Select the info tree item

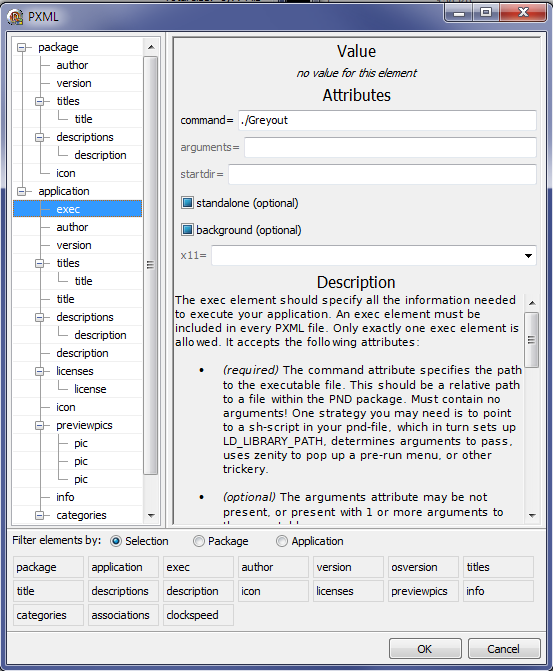coord(65,497)
